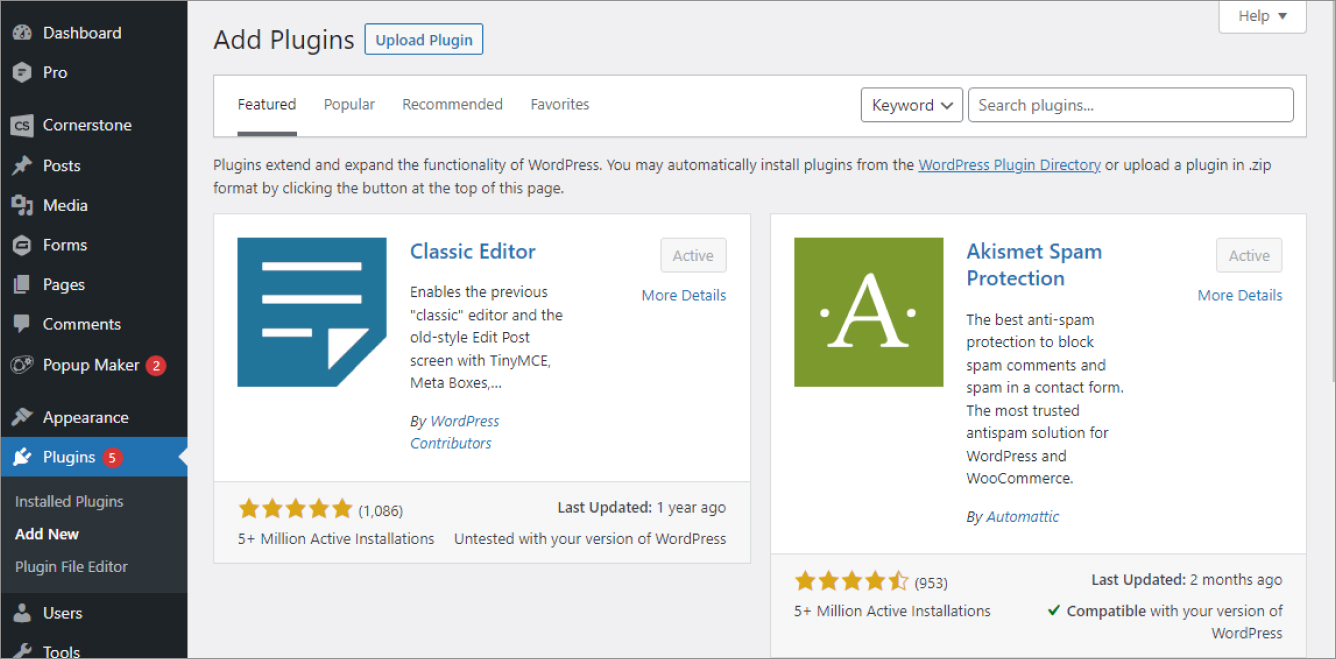The width and height of the screenshot is (1336, 659).
Task: Click the Akismet plugin logo thumbnail
Action: [869, 312]
